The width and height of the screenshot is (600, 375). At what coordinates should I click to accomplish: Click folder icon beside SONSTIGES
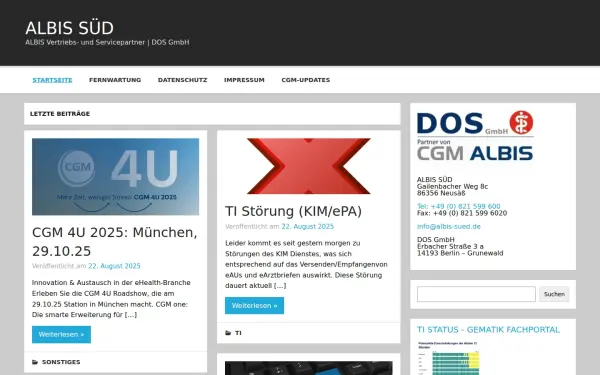coord(35,362)
